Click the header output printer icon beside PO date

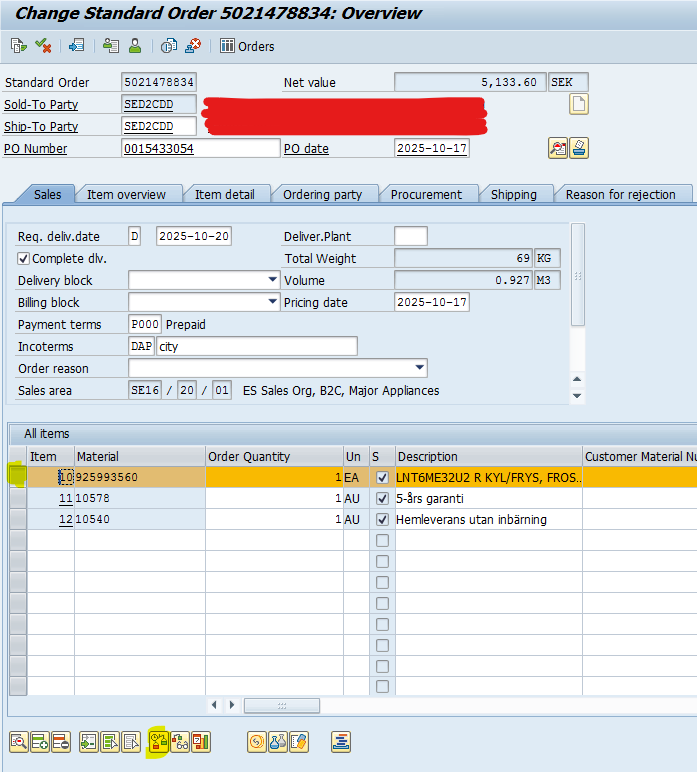[x=579, y=148]
